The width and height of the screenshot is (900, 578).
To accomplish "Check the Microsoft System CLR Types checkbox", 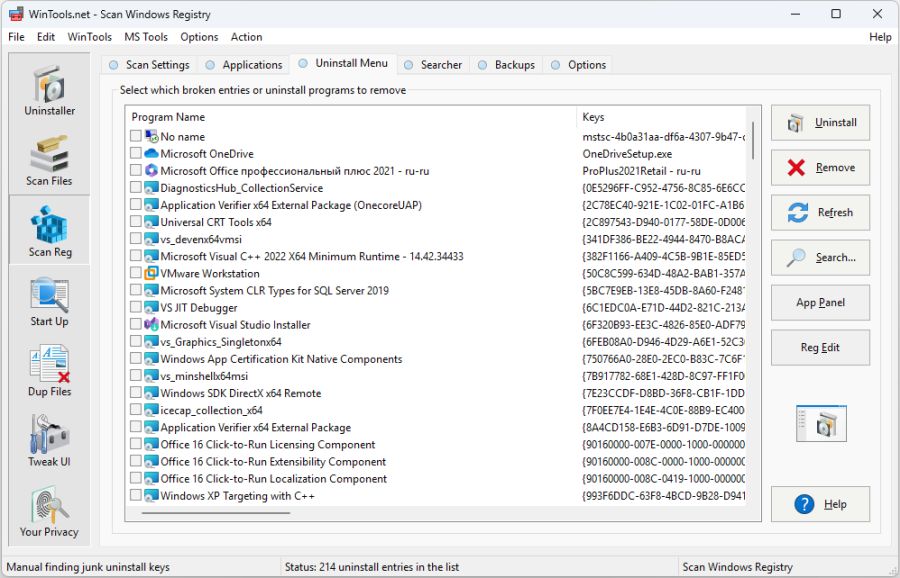I will coord(135,289).
